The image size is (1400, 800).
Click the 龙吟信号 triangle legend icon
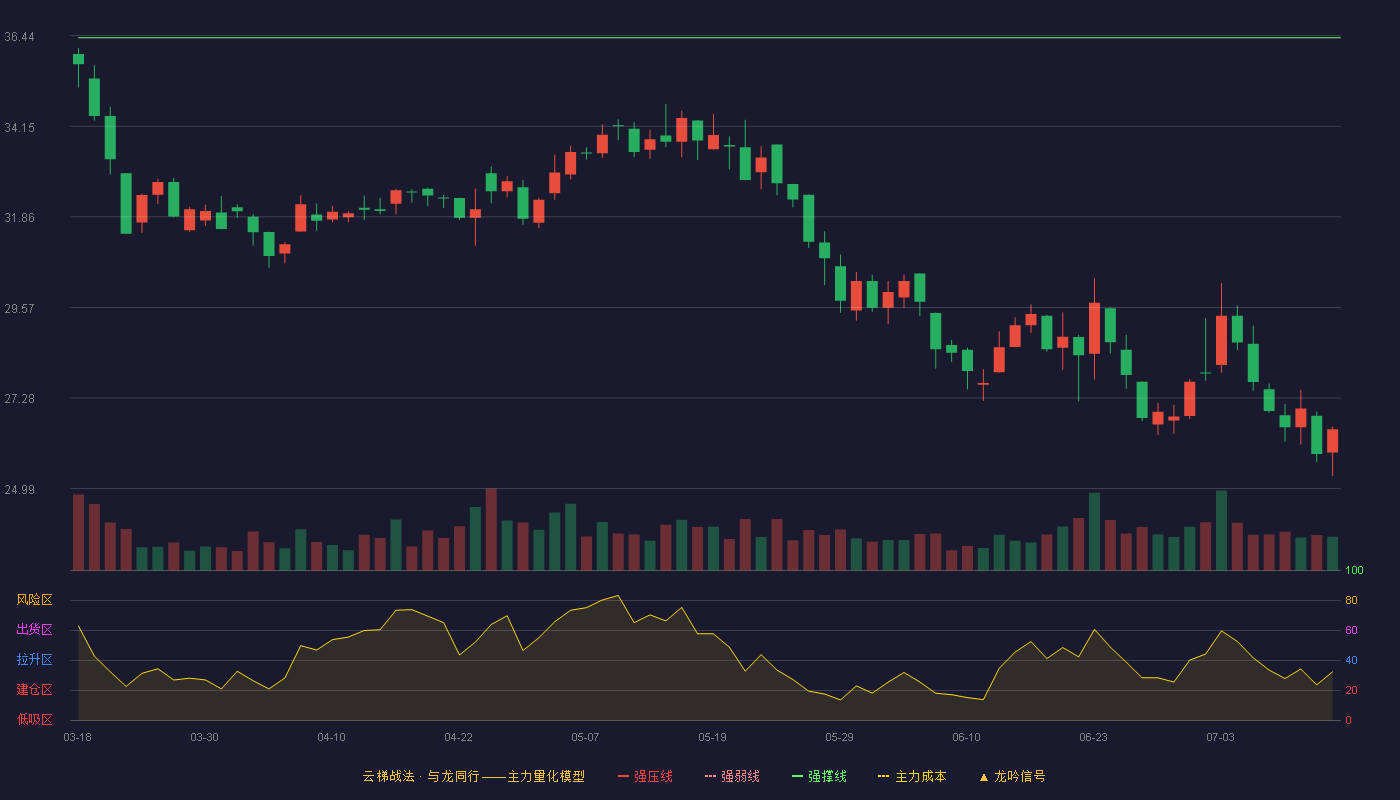coord(984,777)
